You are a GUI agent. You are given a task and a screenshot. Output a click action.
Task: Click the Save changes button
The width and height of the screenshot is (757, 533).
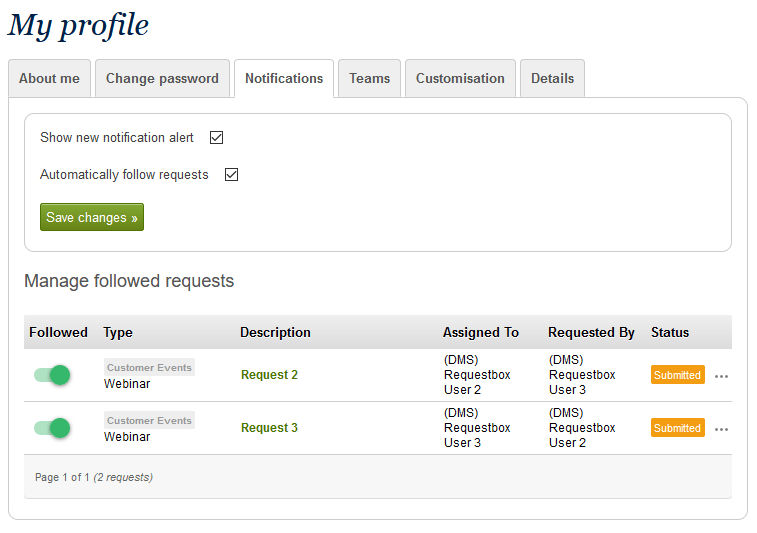tap(92, 217)
